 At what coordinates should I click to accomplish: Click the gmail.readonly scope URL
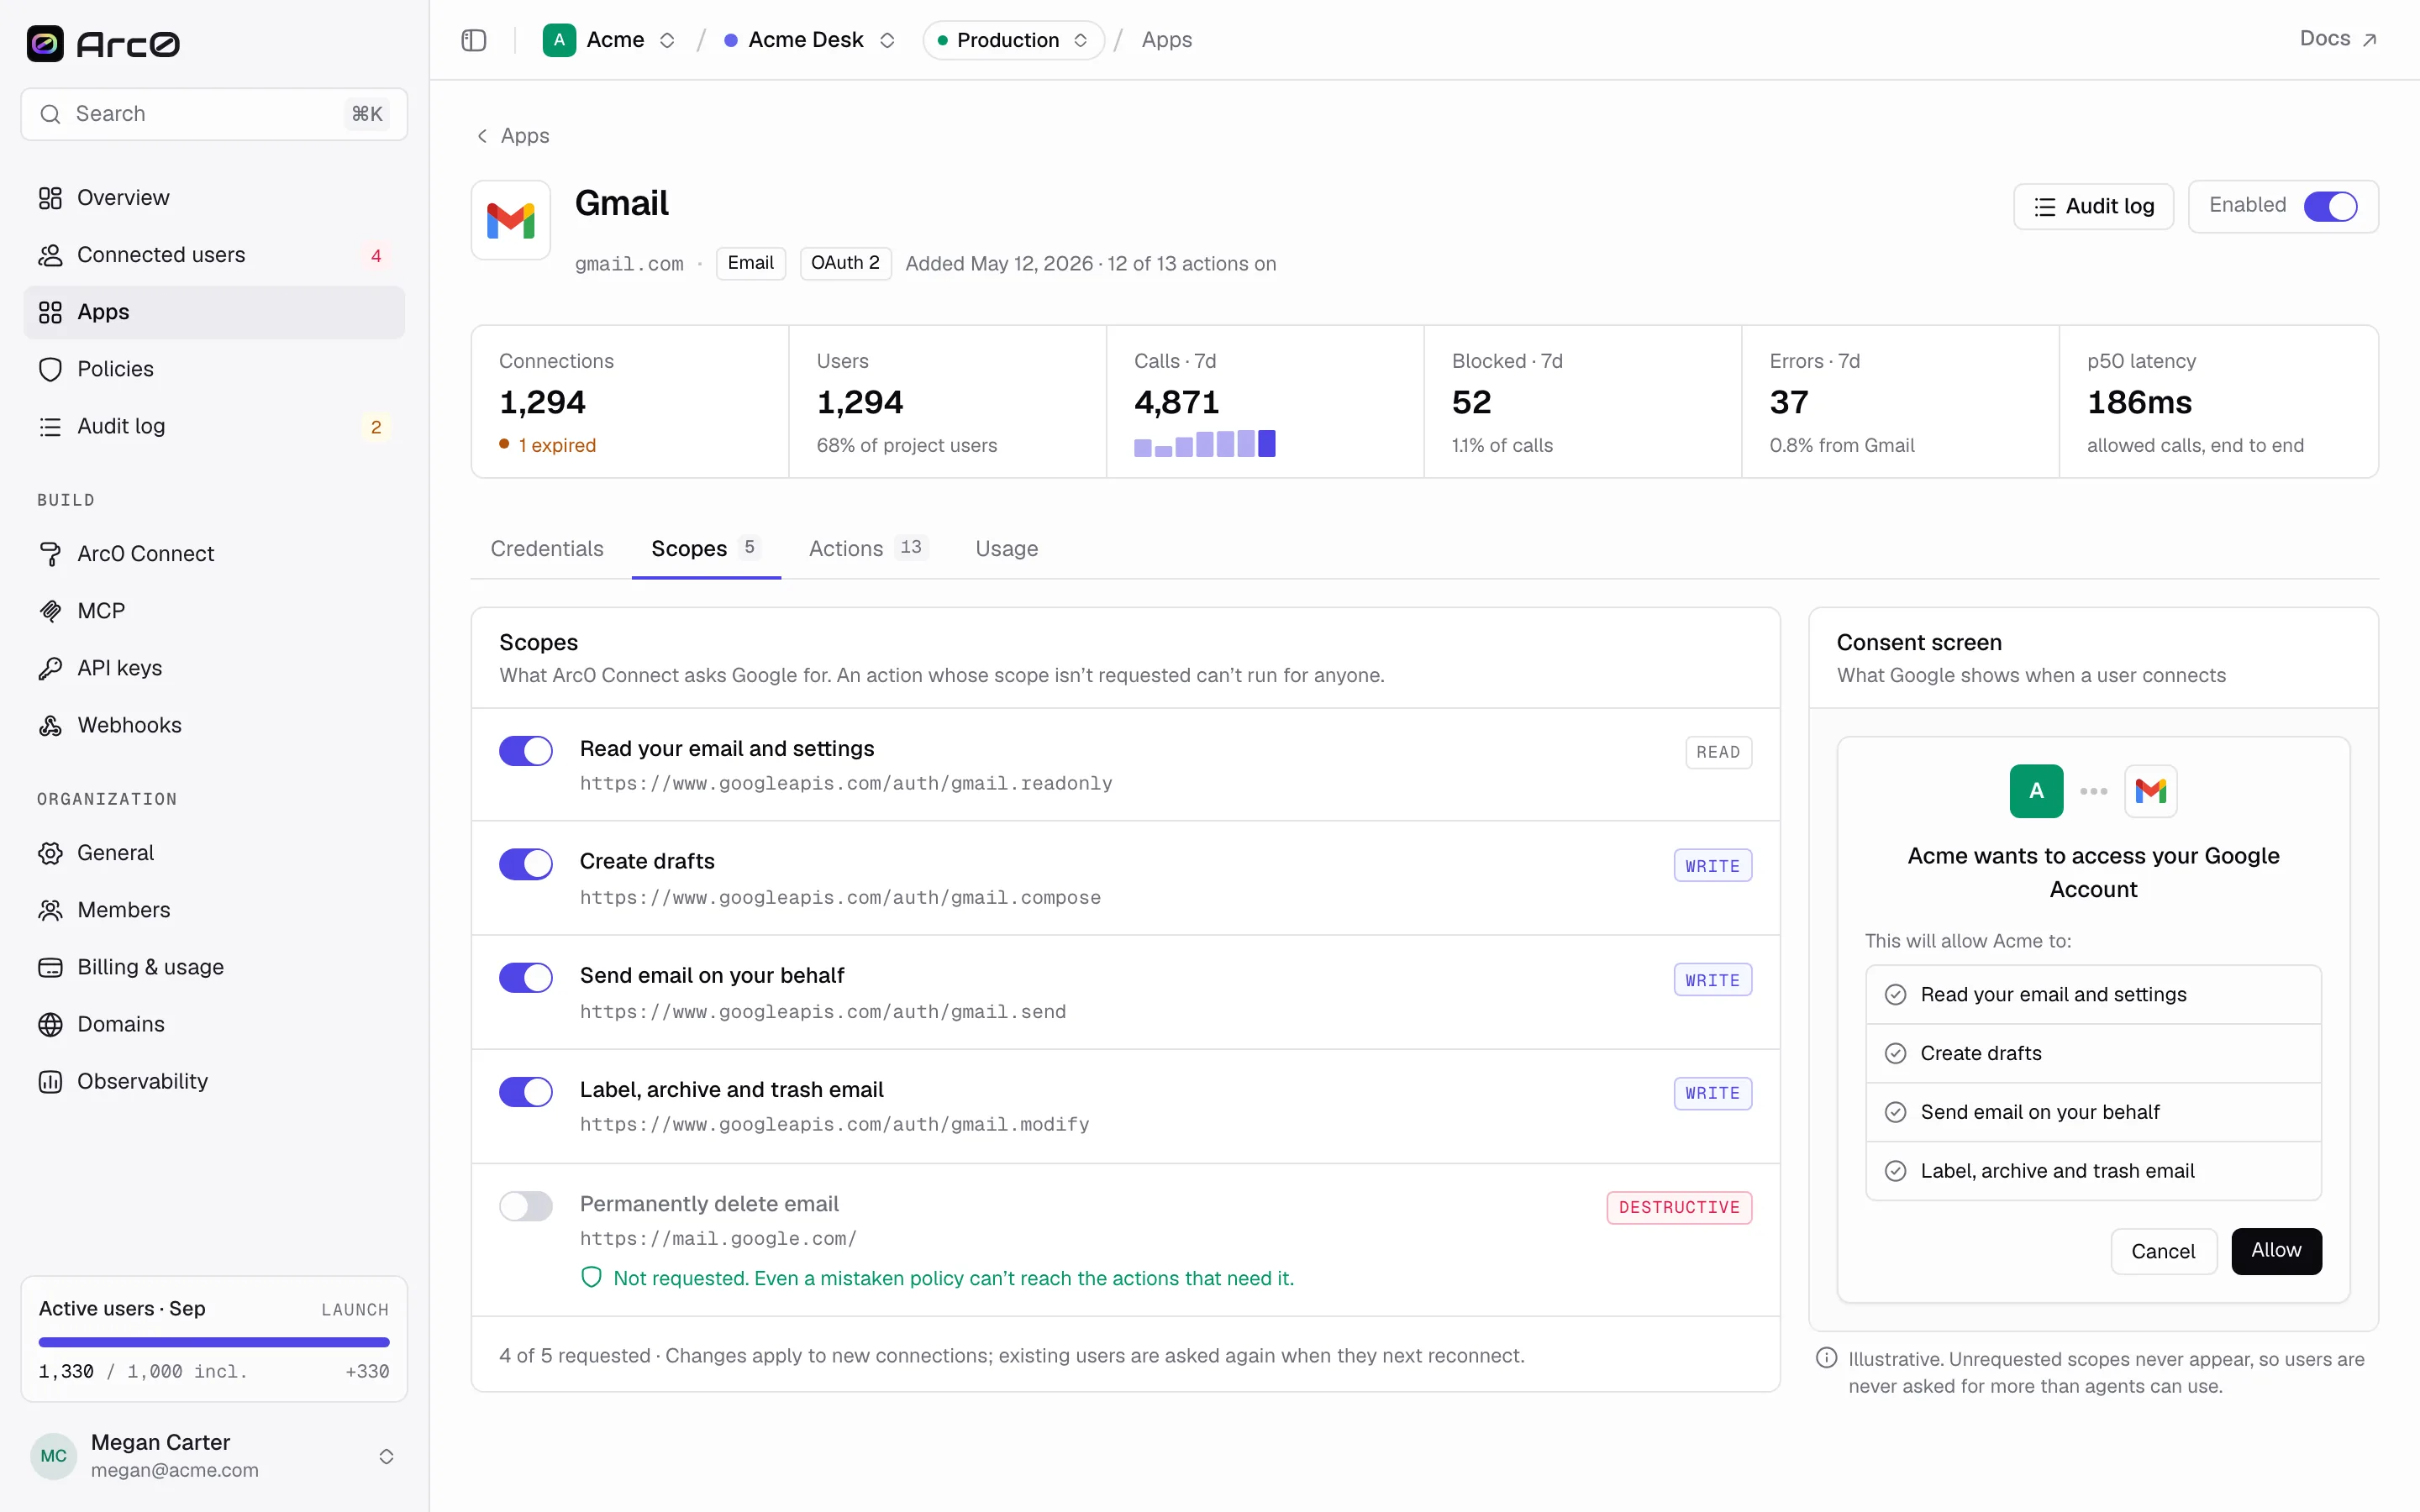point(846,784)
